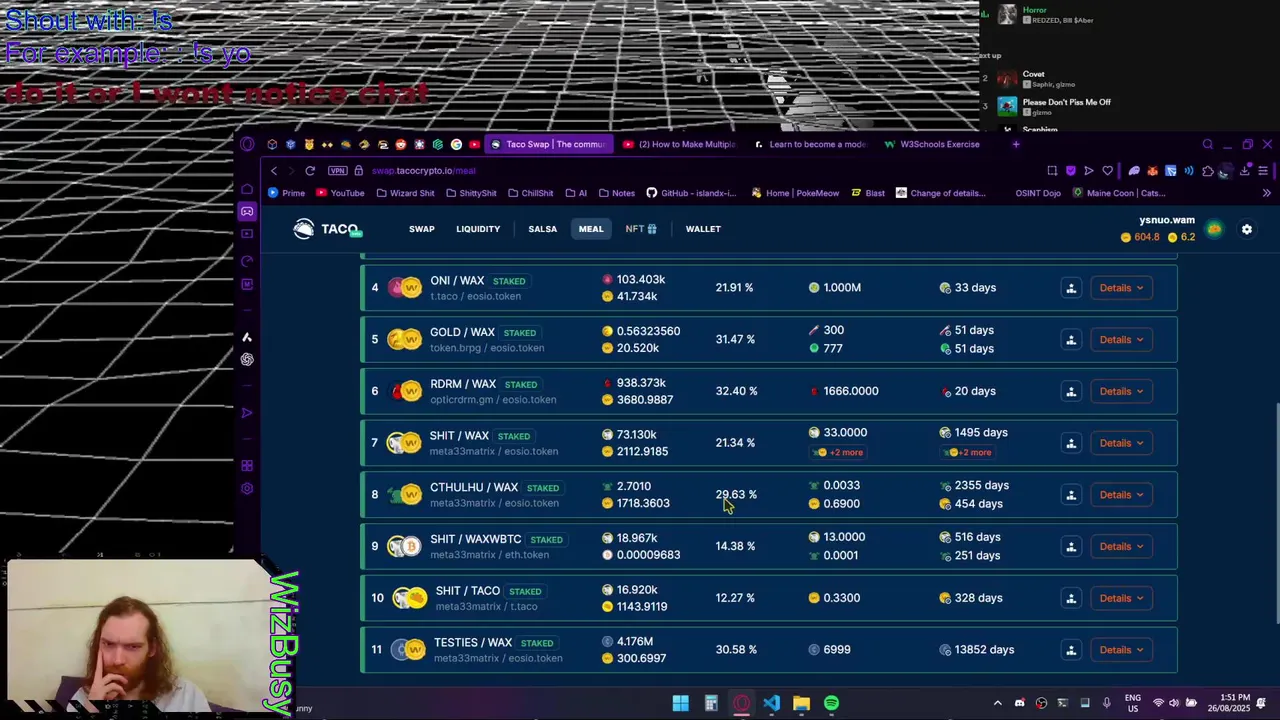
Task: Expand Details for CTHULHU / WAX
Action: [x=1121, y=495]
